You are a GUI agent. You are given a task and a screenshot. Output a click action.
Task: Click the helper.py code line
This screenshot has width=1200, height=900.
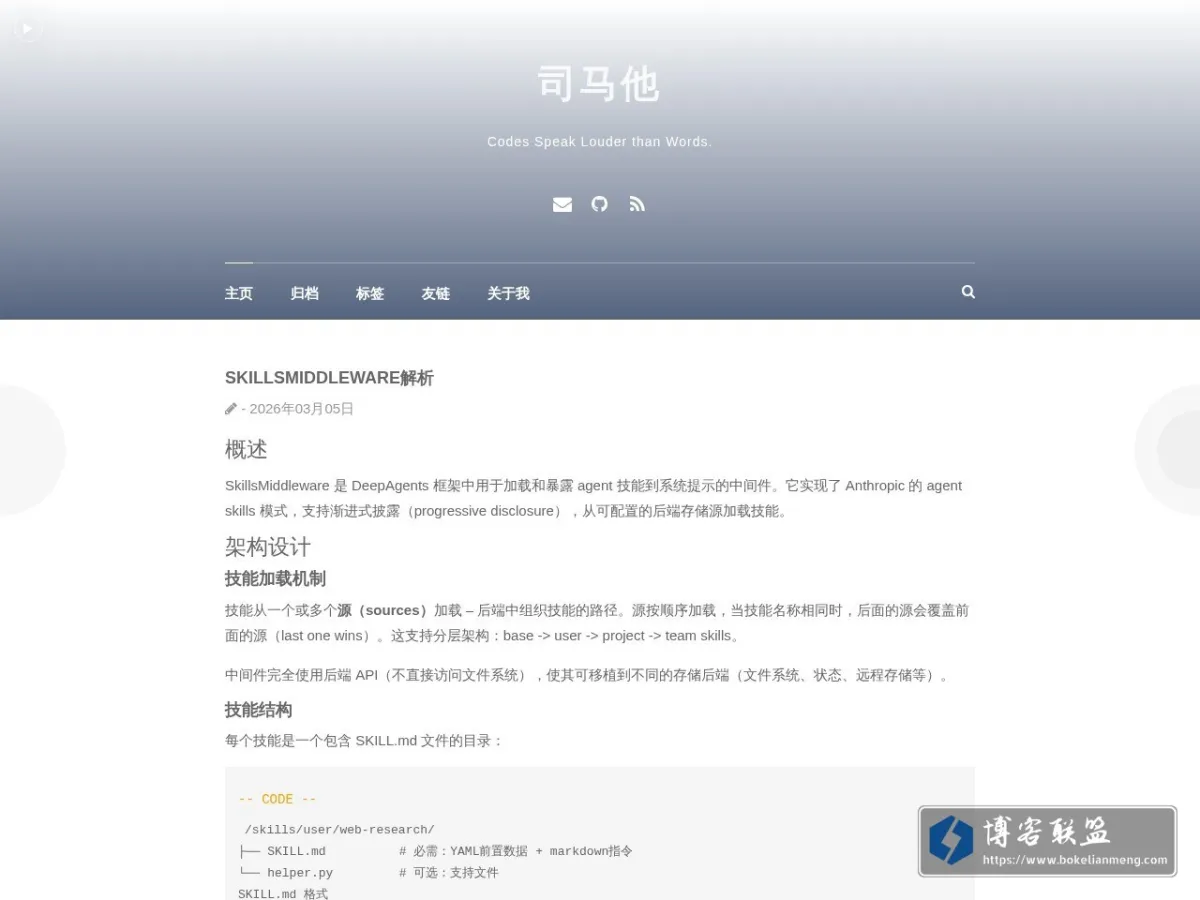click(368, 872)
